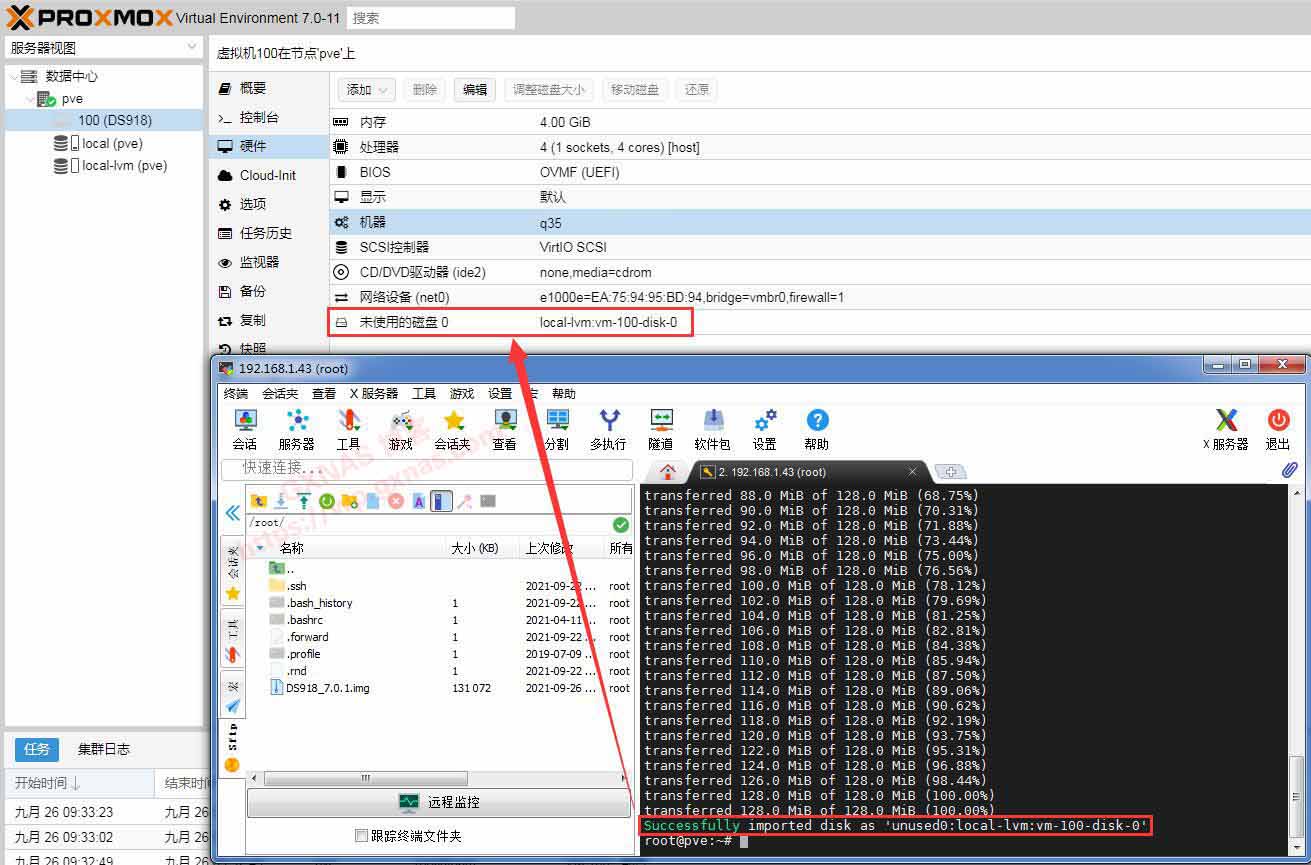Open the 软件包 packages tool
This screenshot has height=865, width=1311.
pyautogui.click(x=712, y=429)
